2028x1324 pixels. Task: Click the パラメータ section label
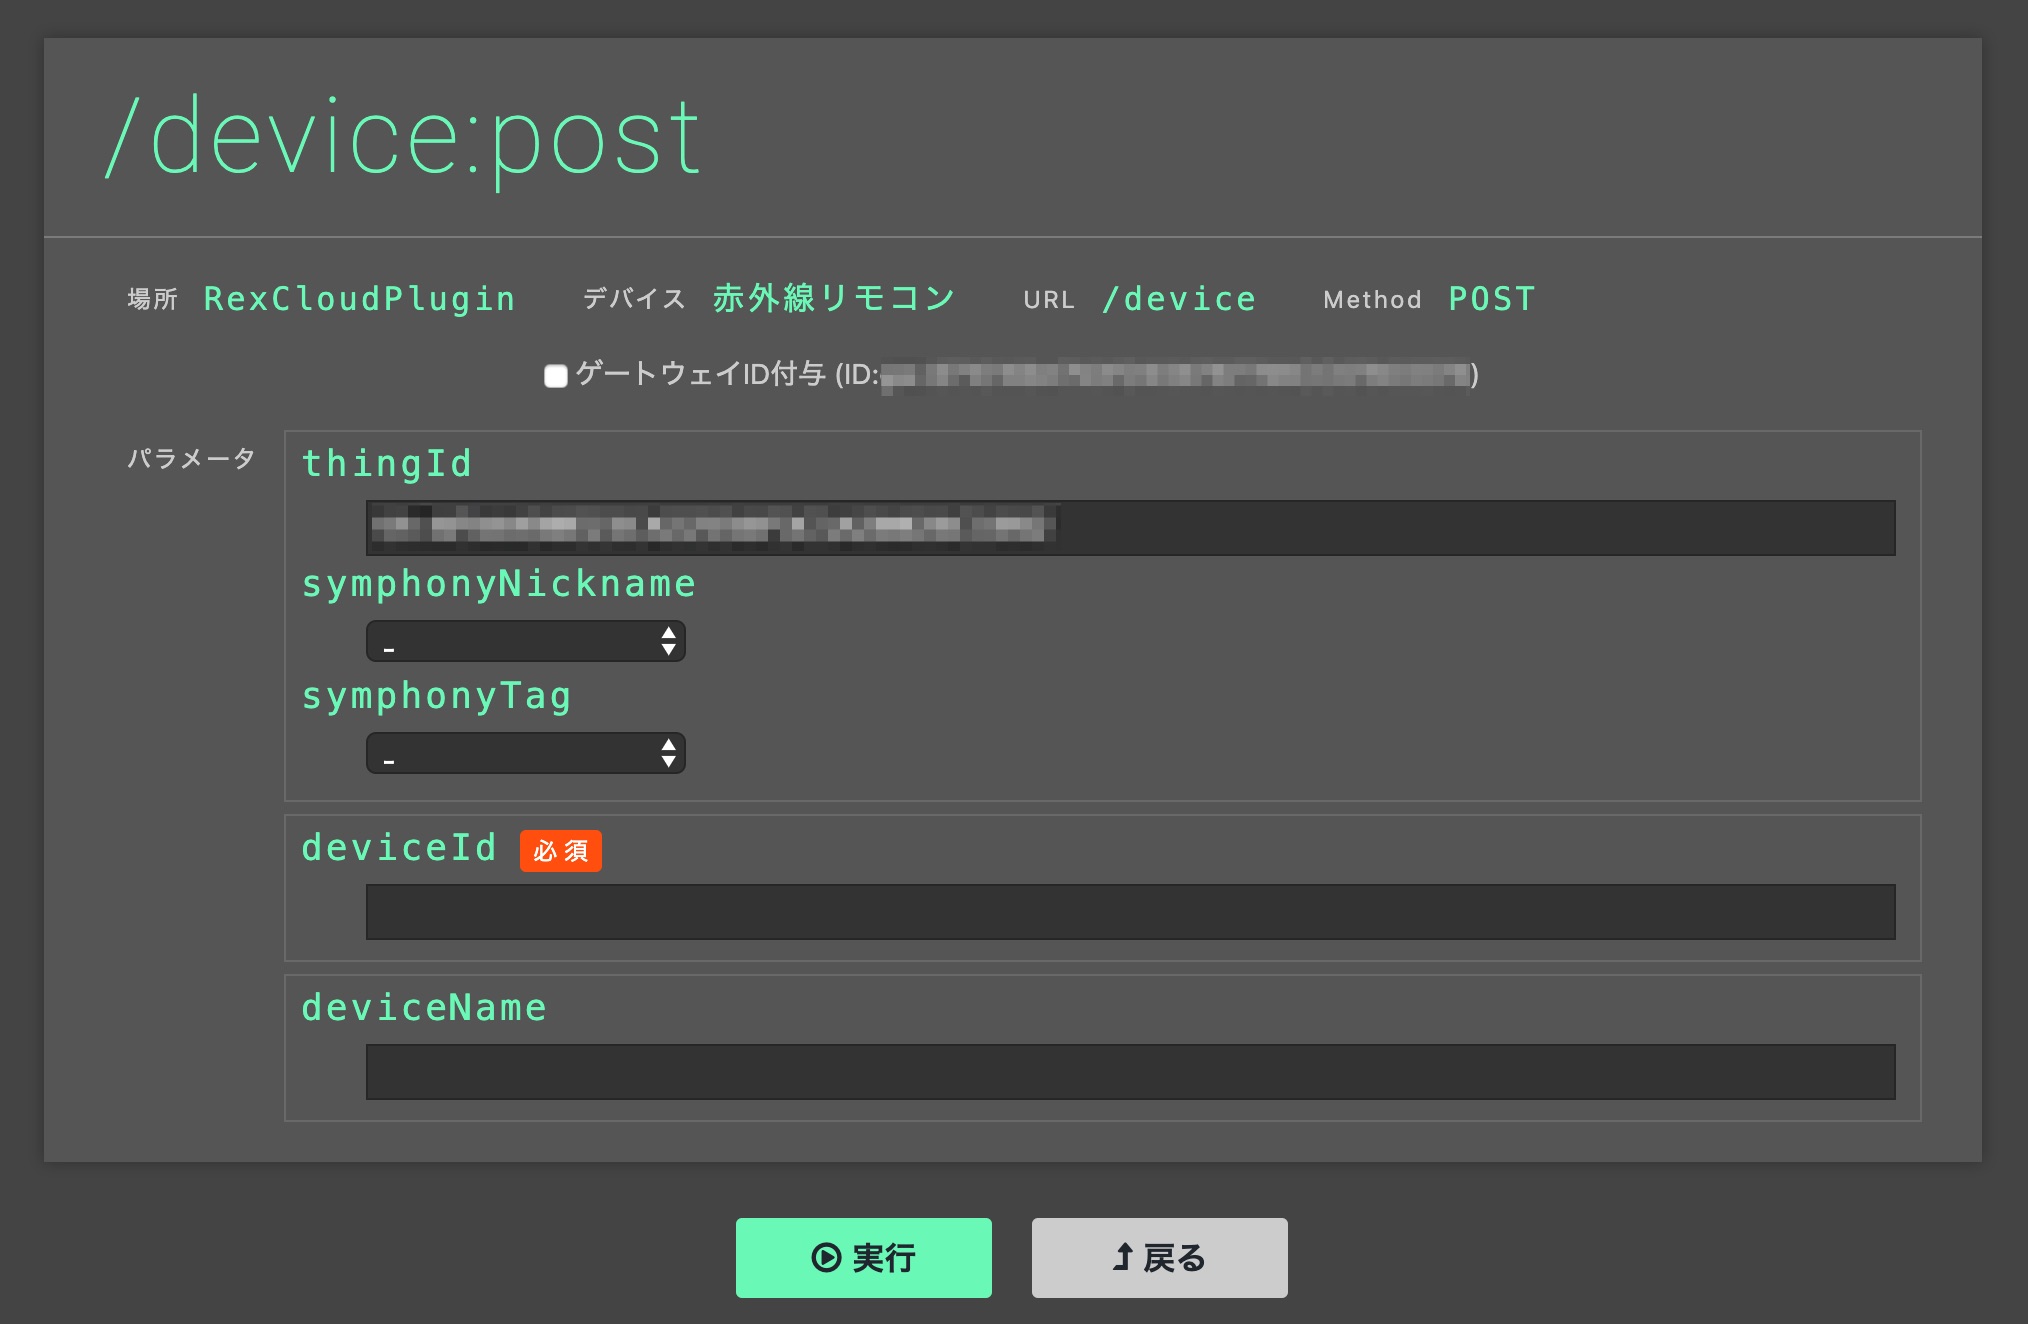coord(191,459)
